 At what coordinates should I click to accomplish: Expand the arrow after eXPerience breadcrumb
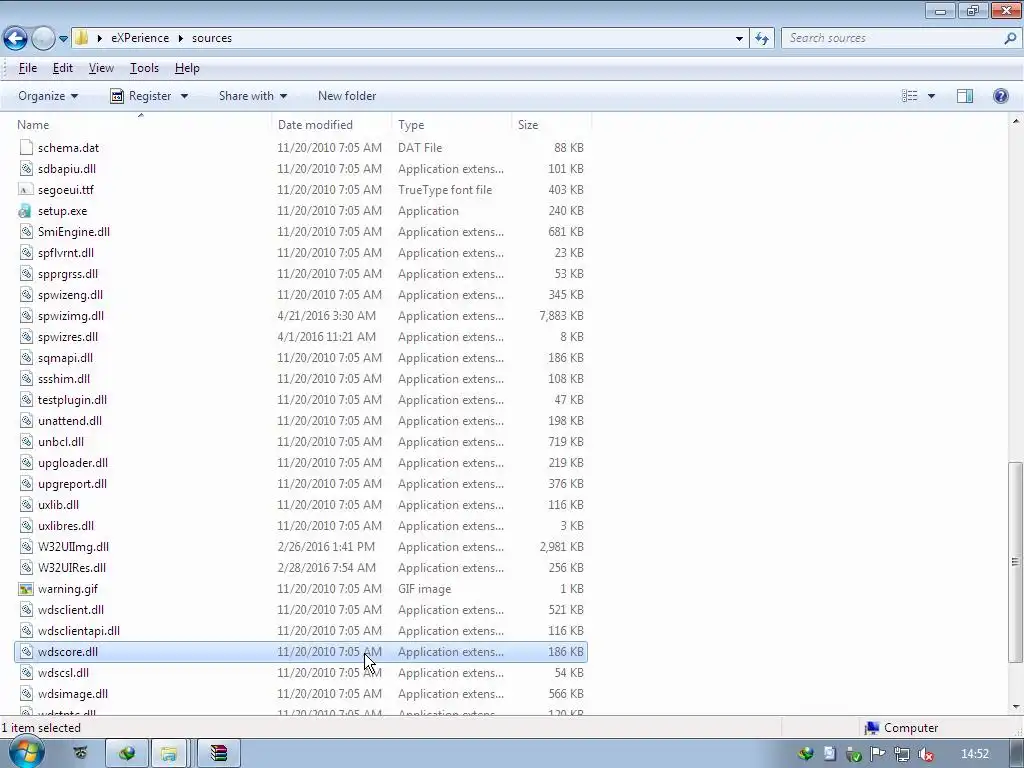pyautogui.click(x=181, y=38)
